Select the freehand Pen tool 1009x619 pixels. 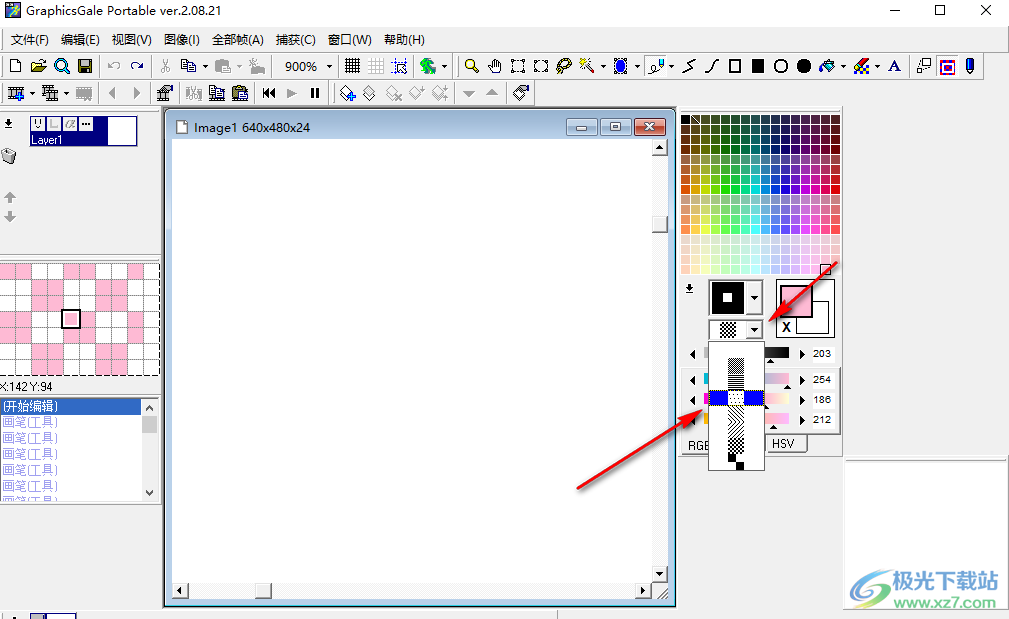[x=655, y=66]
